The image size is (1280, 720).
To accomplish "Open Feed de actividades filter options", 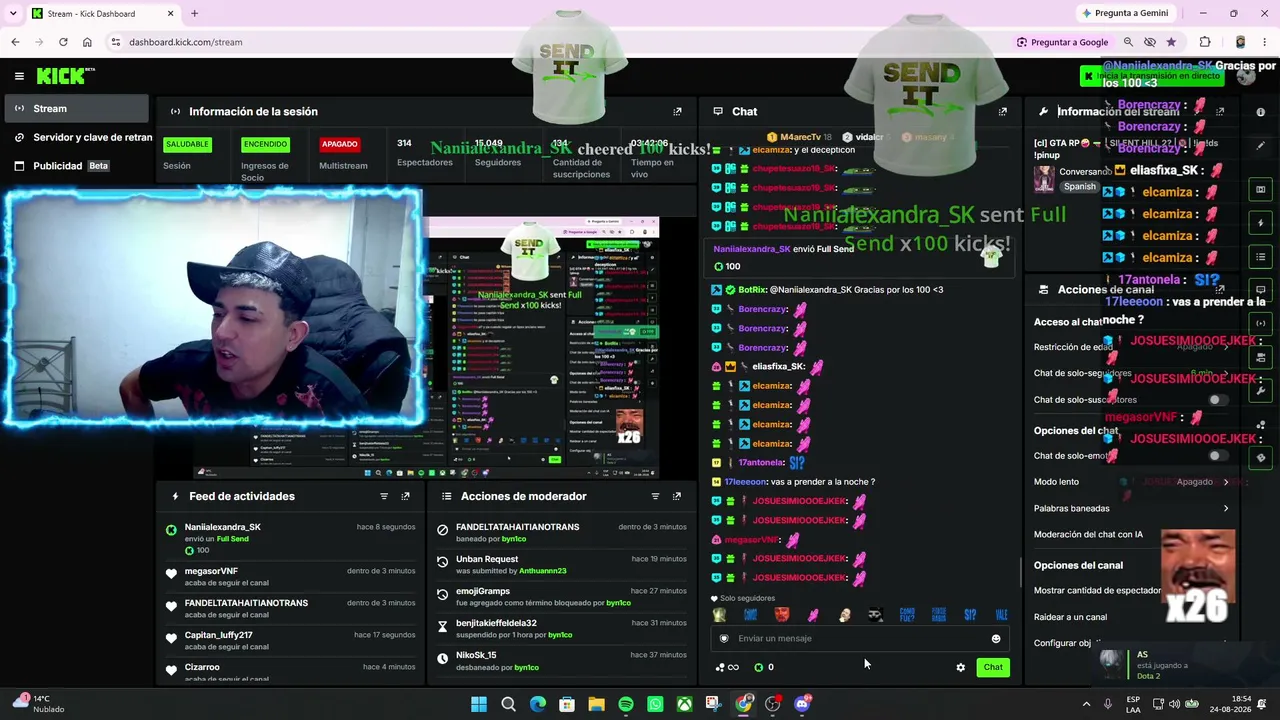I will coord(384,496).
